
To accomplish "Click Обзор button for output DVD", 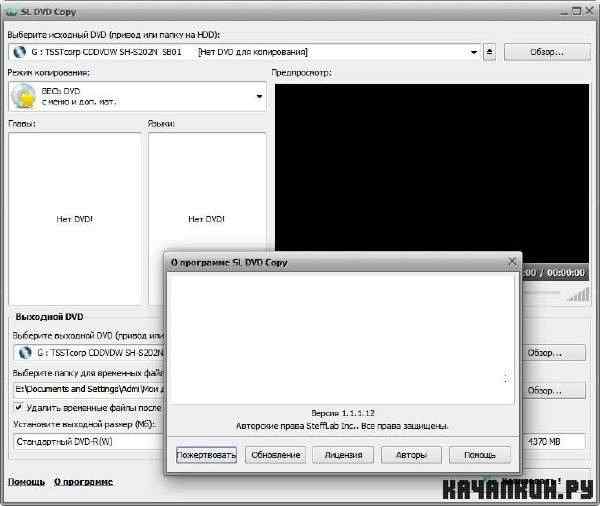I will (x=553, y=353).
